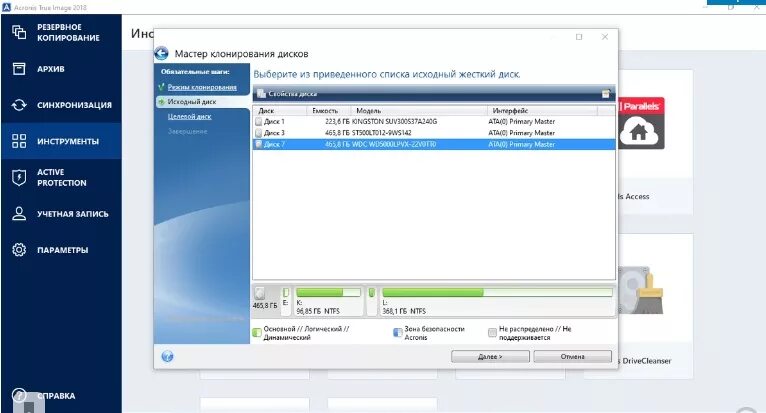Click the 96,85 ГБ NTFS label
766x413 pixels.
coord(318,311)
